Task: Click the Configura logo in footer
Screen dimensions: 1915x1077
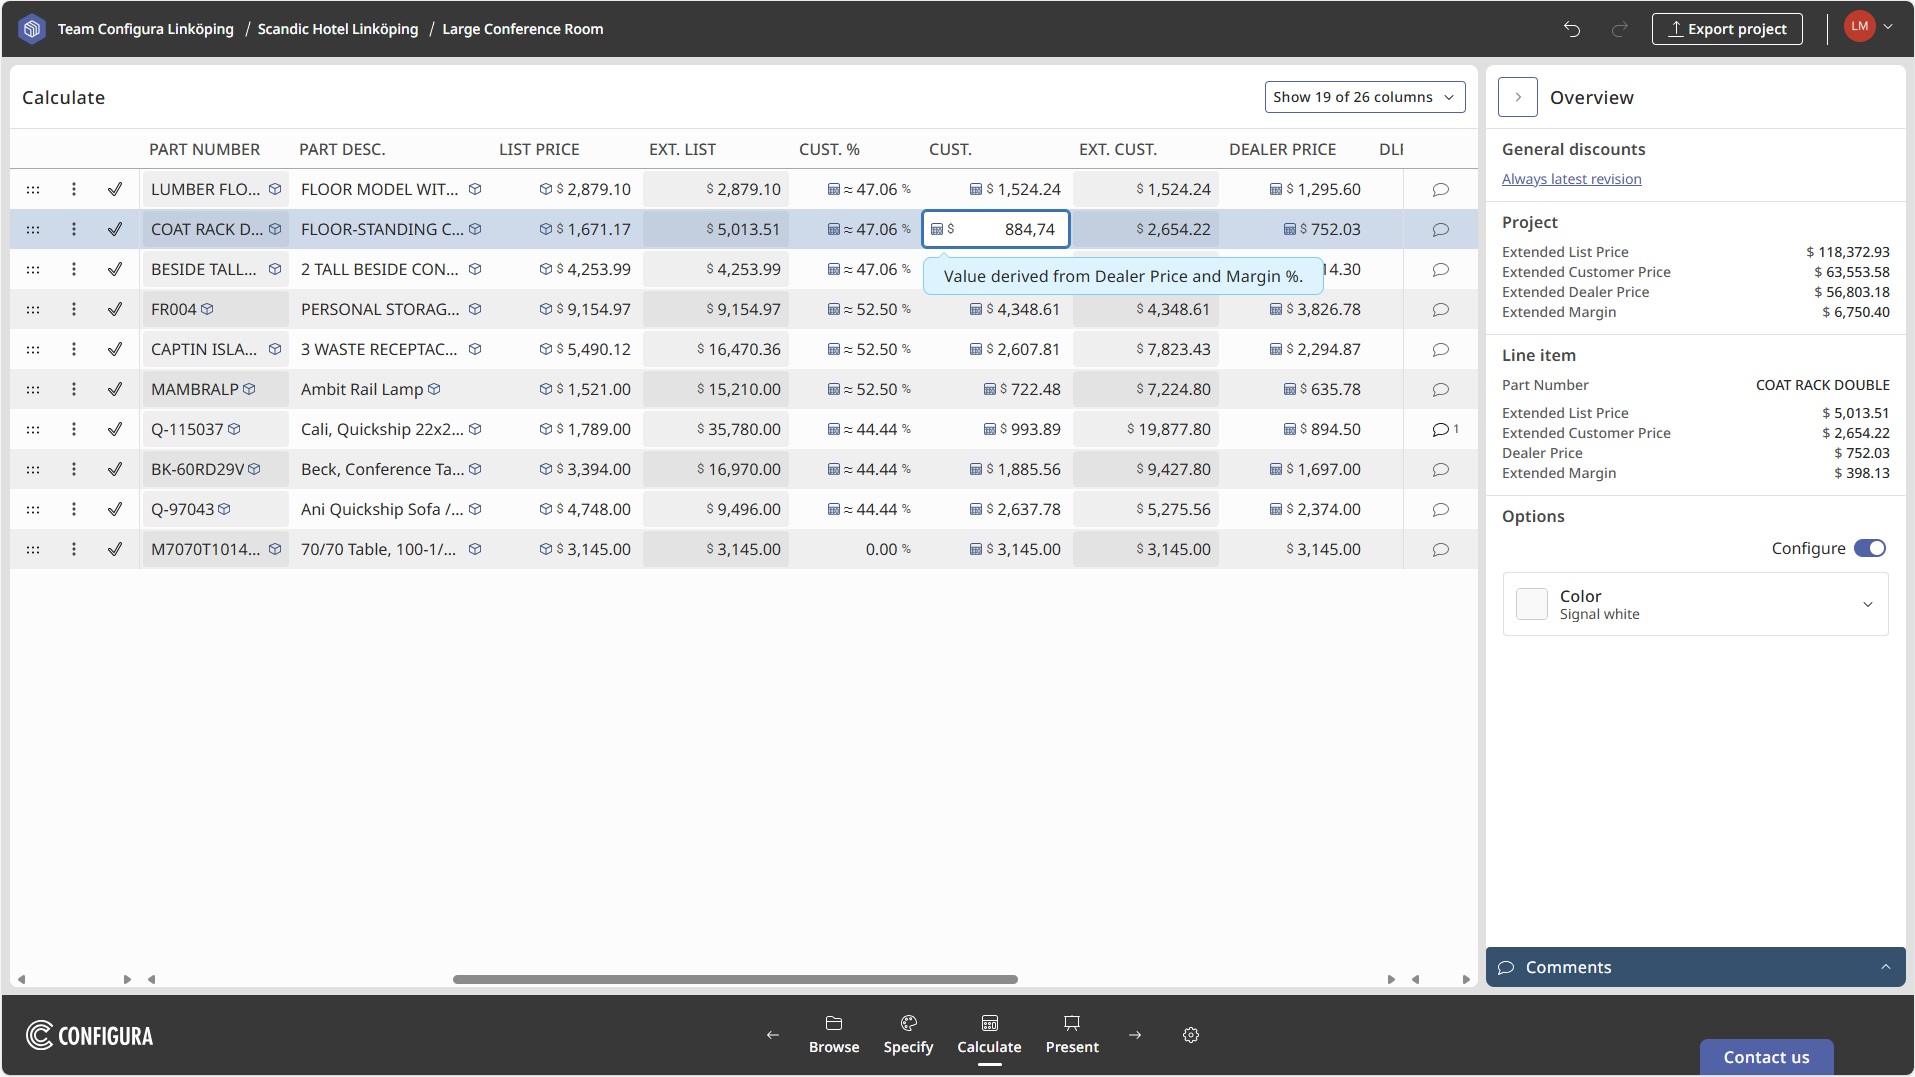Action: [90, 1035]
